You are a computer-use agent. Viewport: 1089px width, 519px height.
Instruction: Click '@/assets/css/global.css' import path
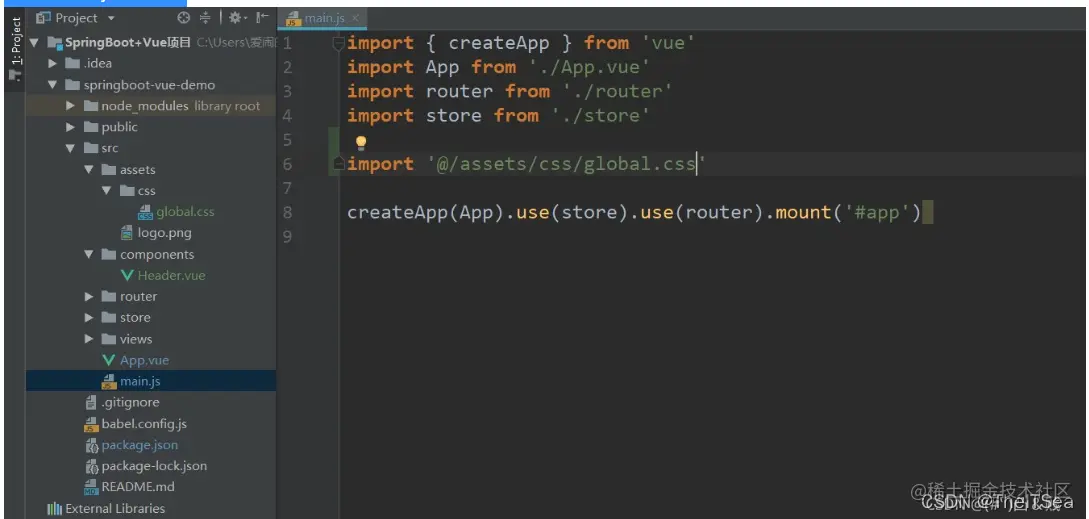coord(567,164)
